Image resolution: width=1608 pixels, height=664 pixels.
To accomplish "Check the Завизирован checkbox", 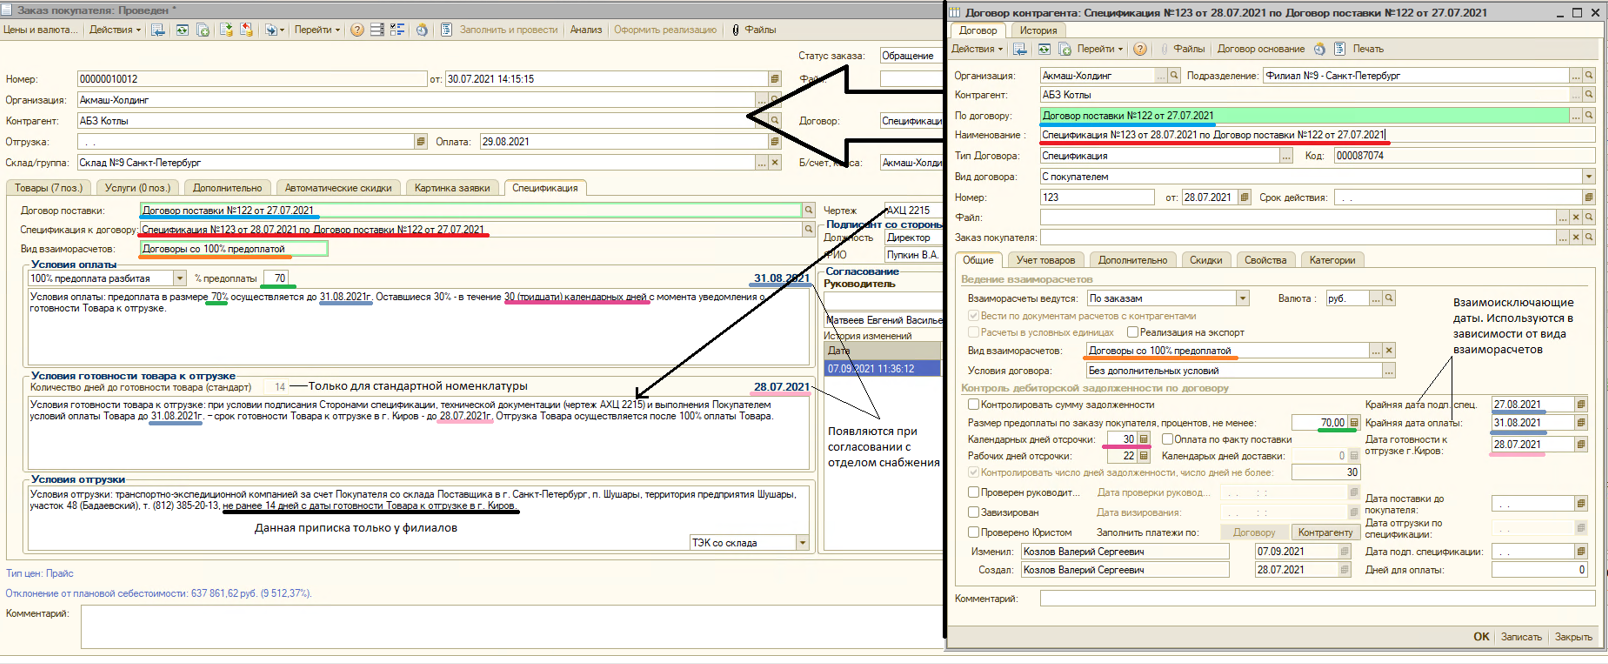I will click(x=973, y=512).
